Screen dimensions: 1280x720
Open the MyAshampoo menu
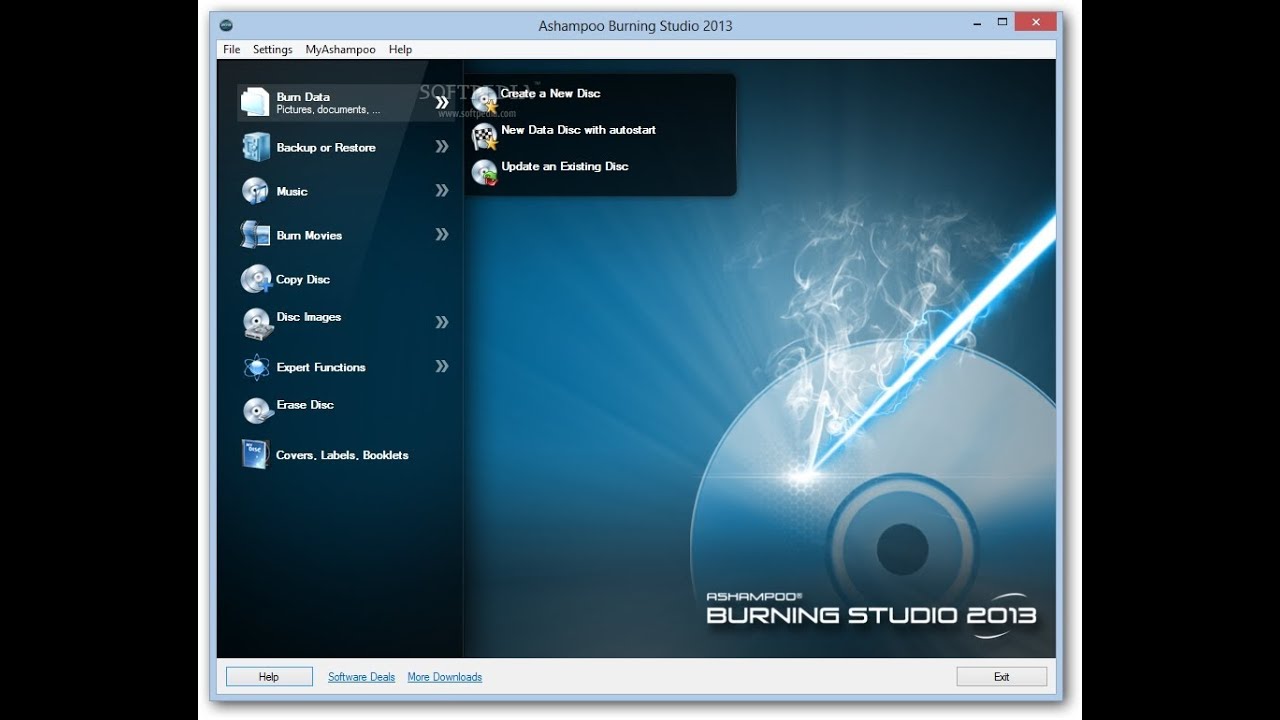coord(340,49)
